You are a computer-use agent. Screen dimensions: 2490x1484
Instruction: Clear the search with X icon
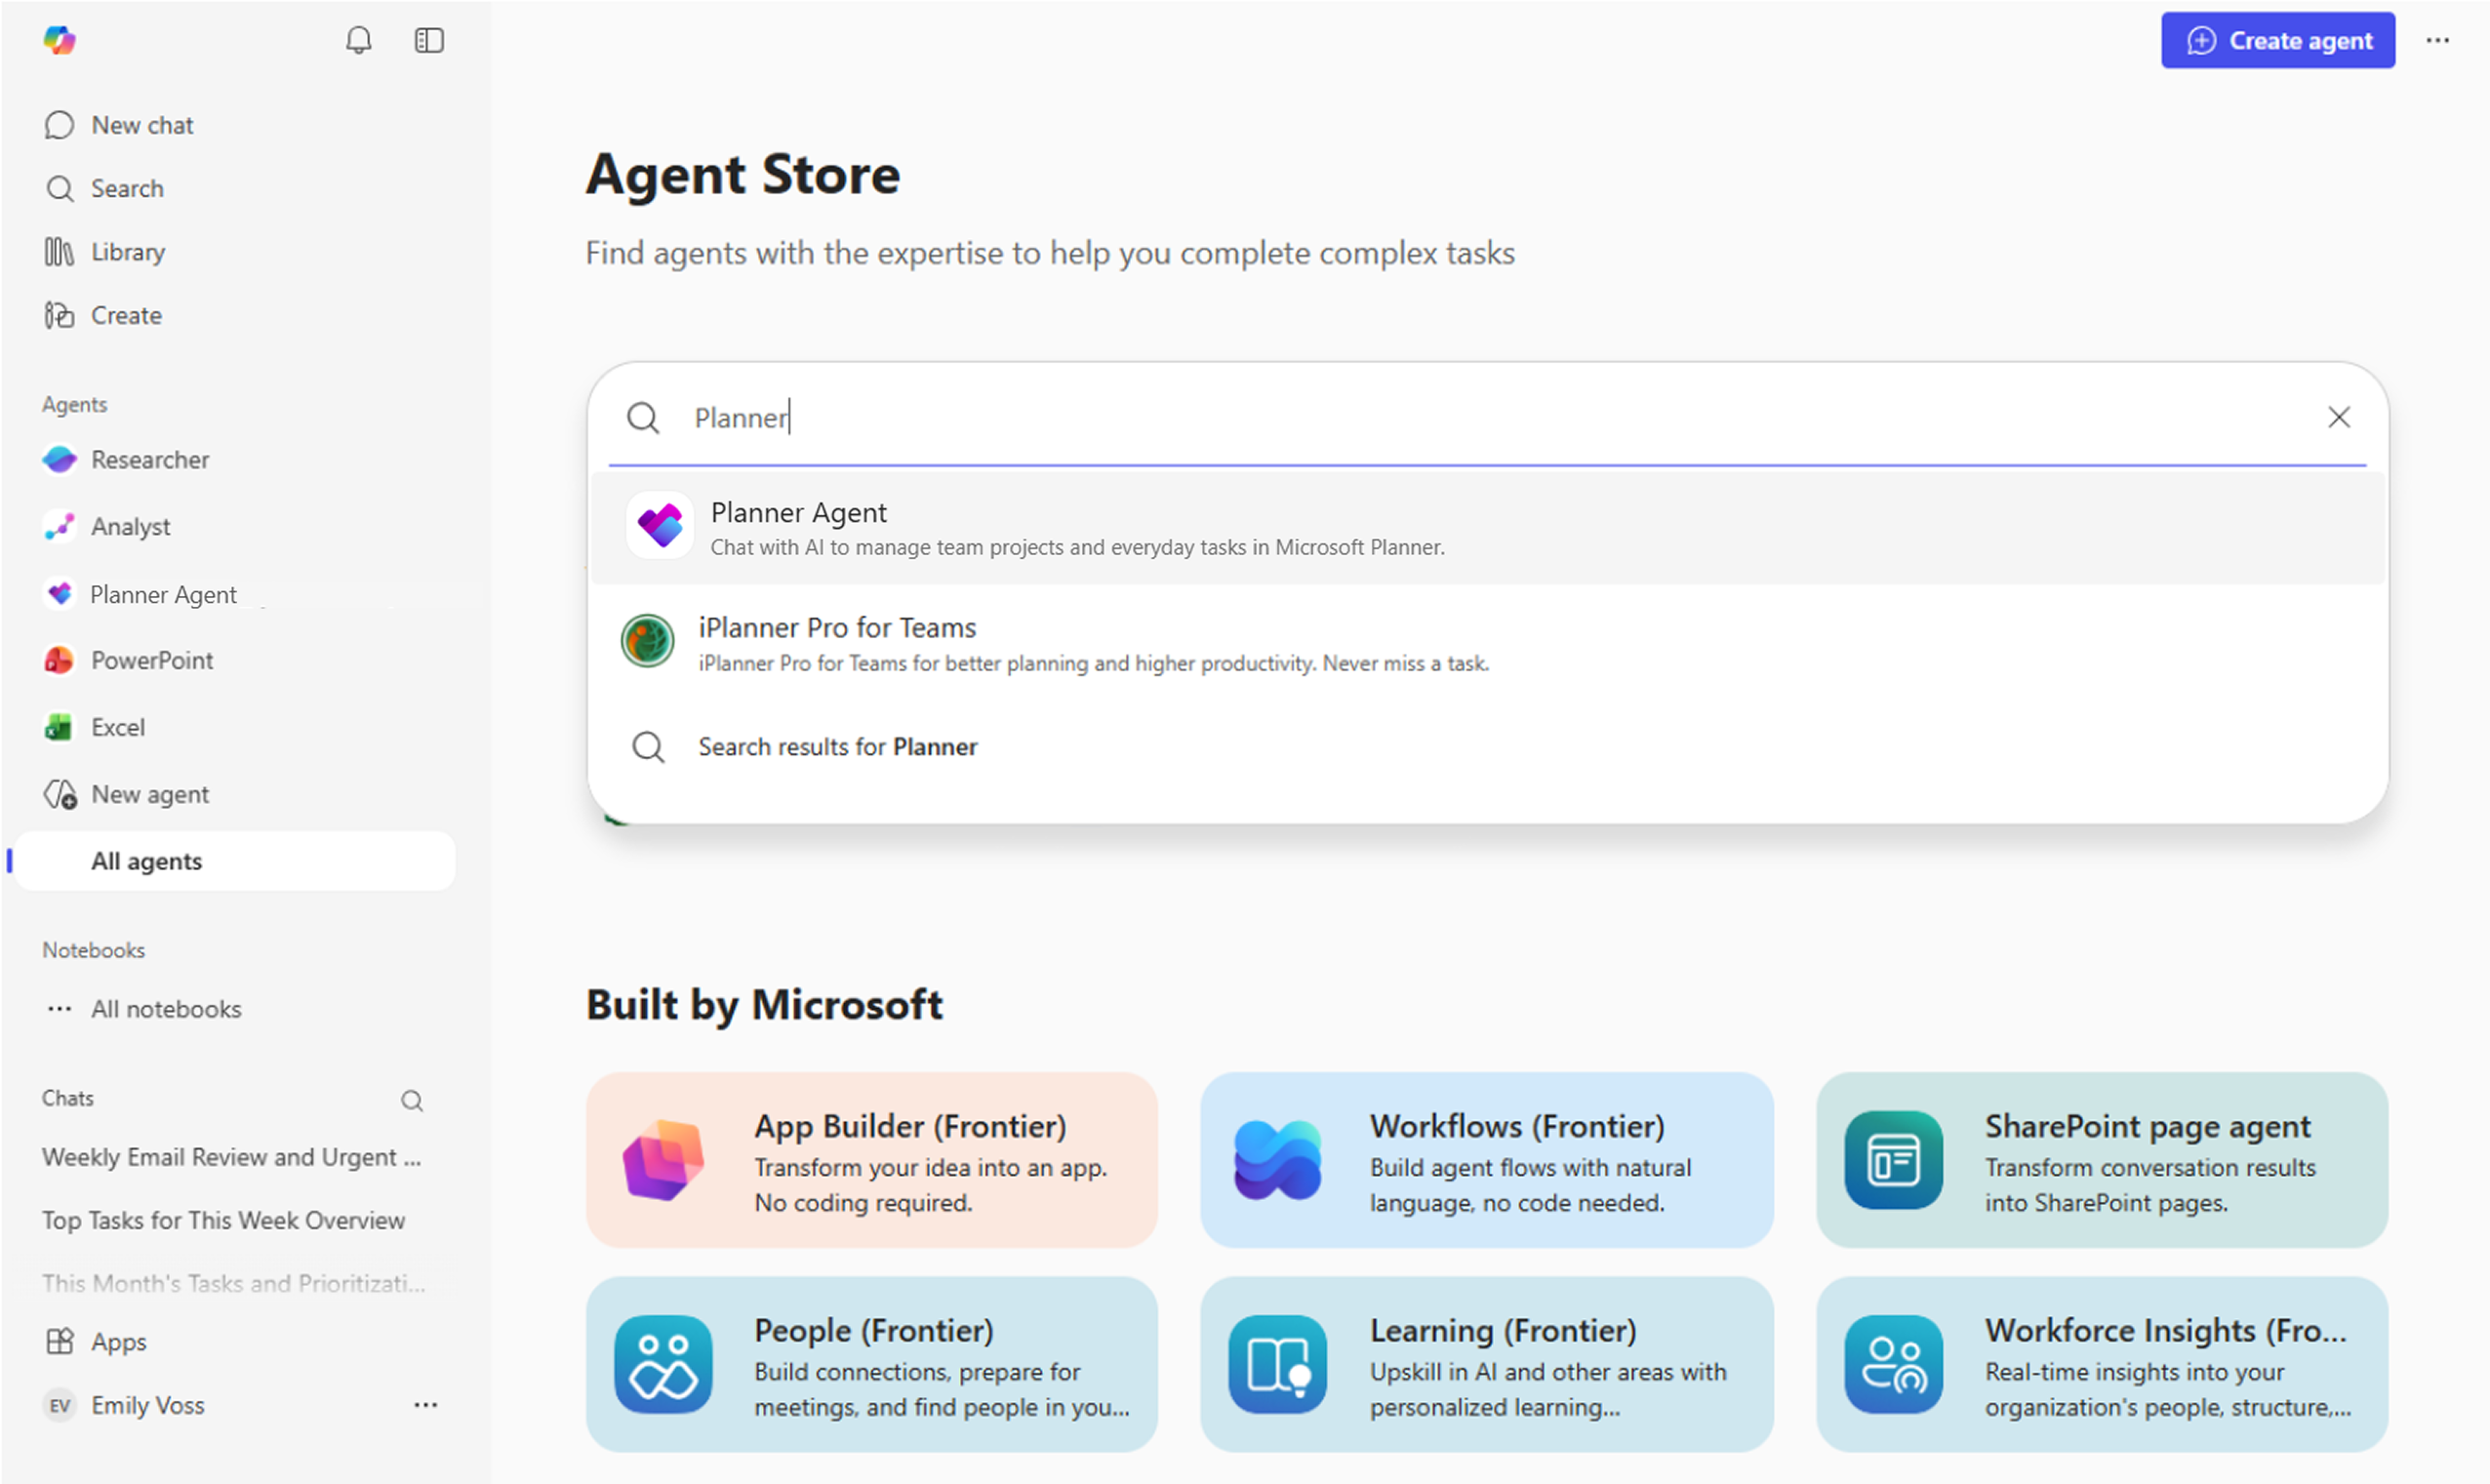(x=2339, y=417)
